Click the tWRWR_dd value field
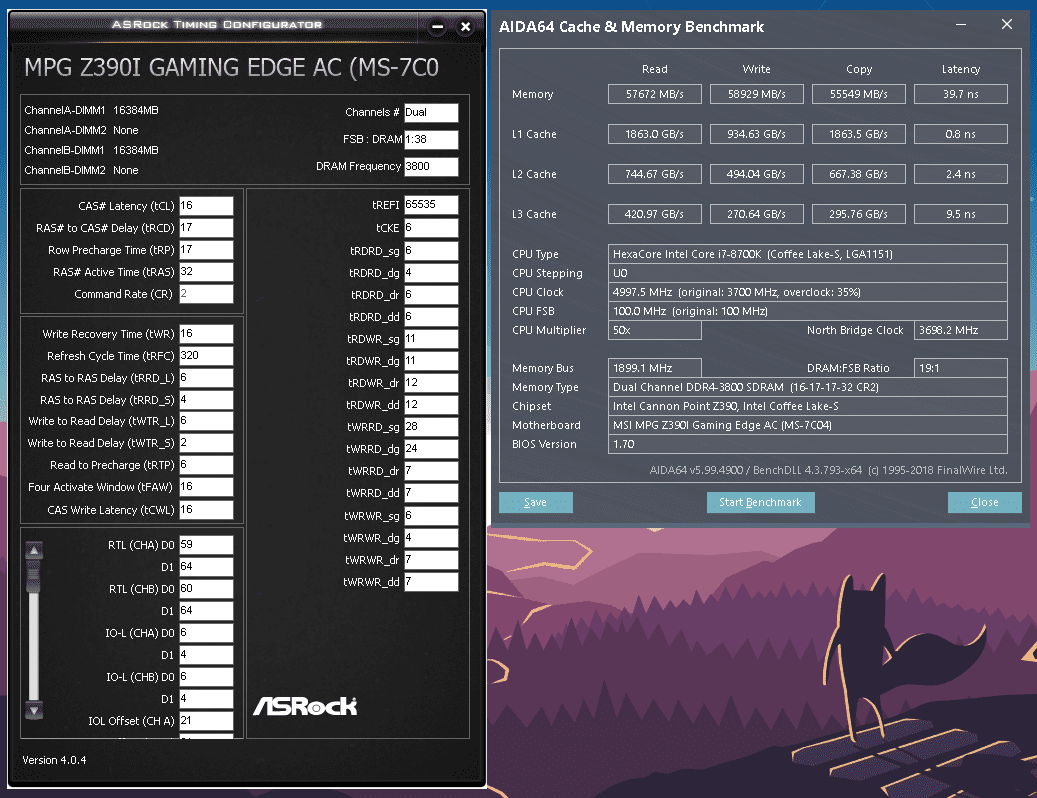This screenshot has width=1037, height=798. pyautogui.click(x=431, y=582)
